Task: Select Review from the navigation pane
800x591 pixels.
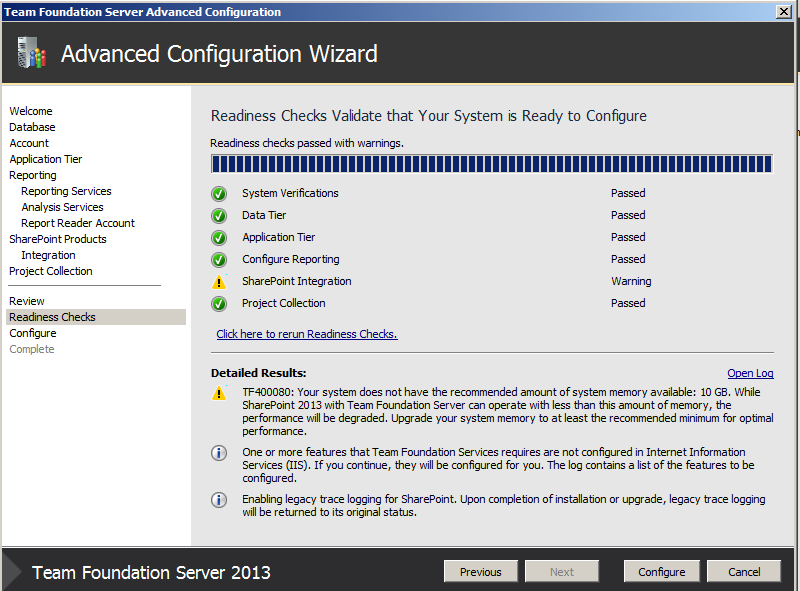Action: [26, 300]
